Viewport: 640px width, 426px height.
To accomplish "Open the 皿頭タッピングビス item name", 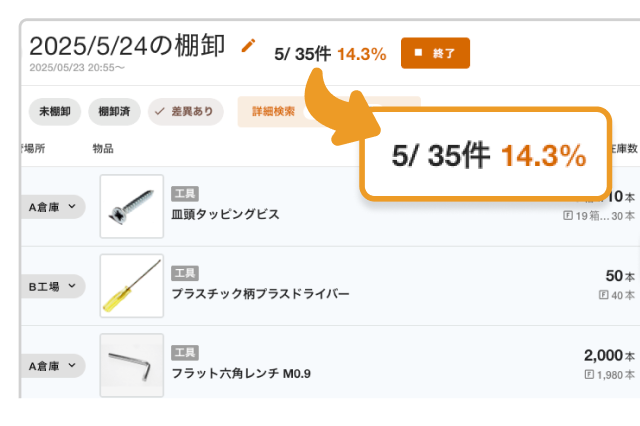I will click(x=225, y=214).
